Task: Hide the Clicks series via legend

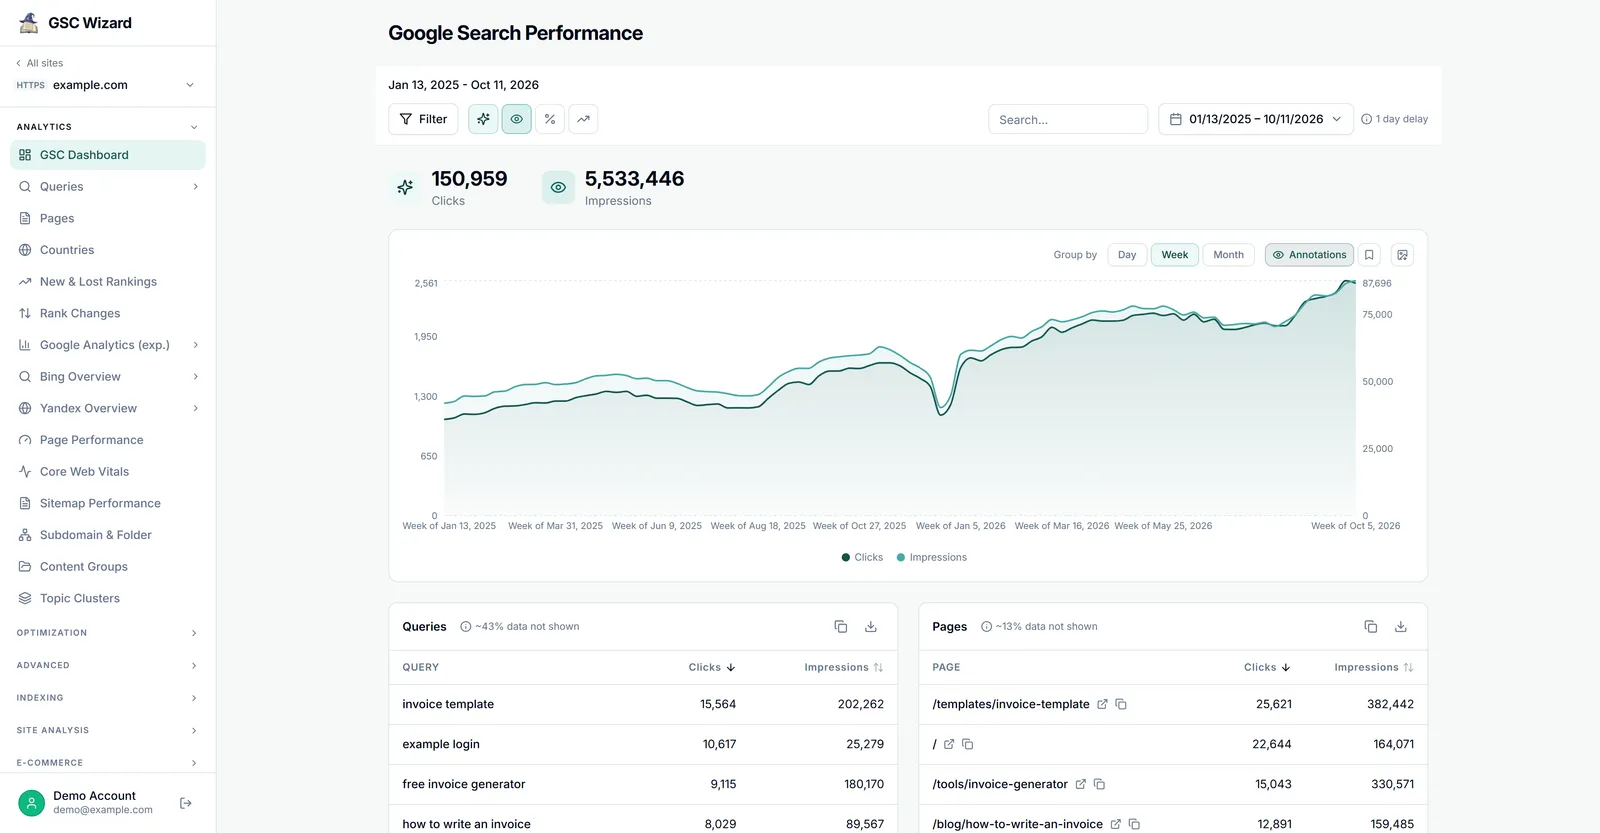Action: coord(862,557)
